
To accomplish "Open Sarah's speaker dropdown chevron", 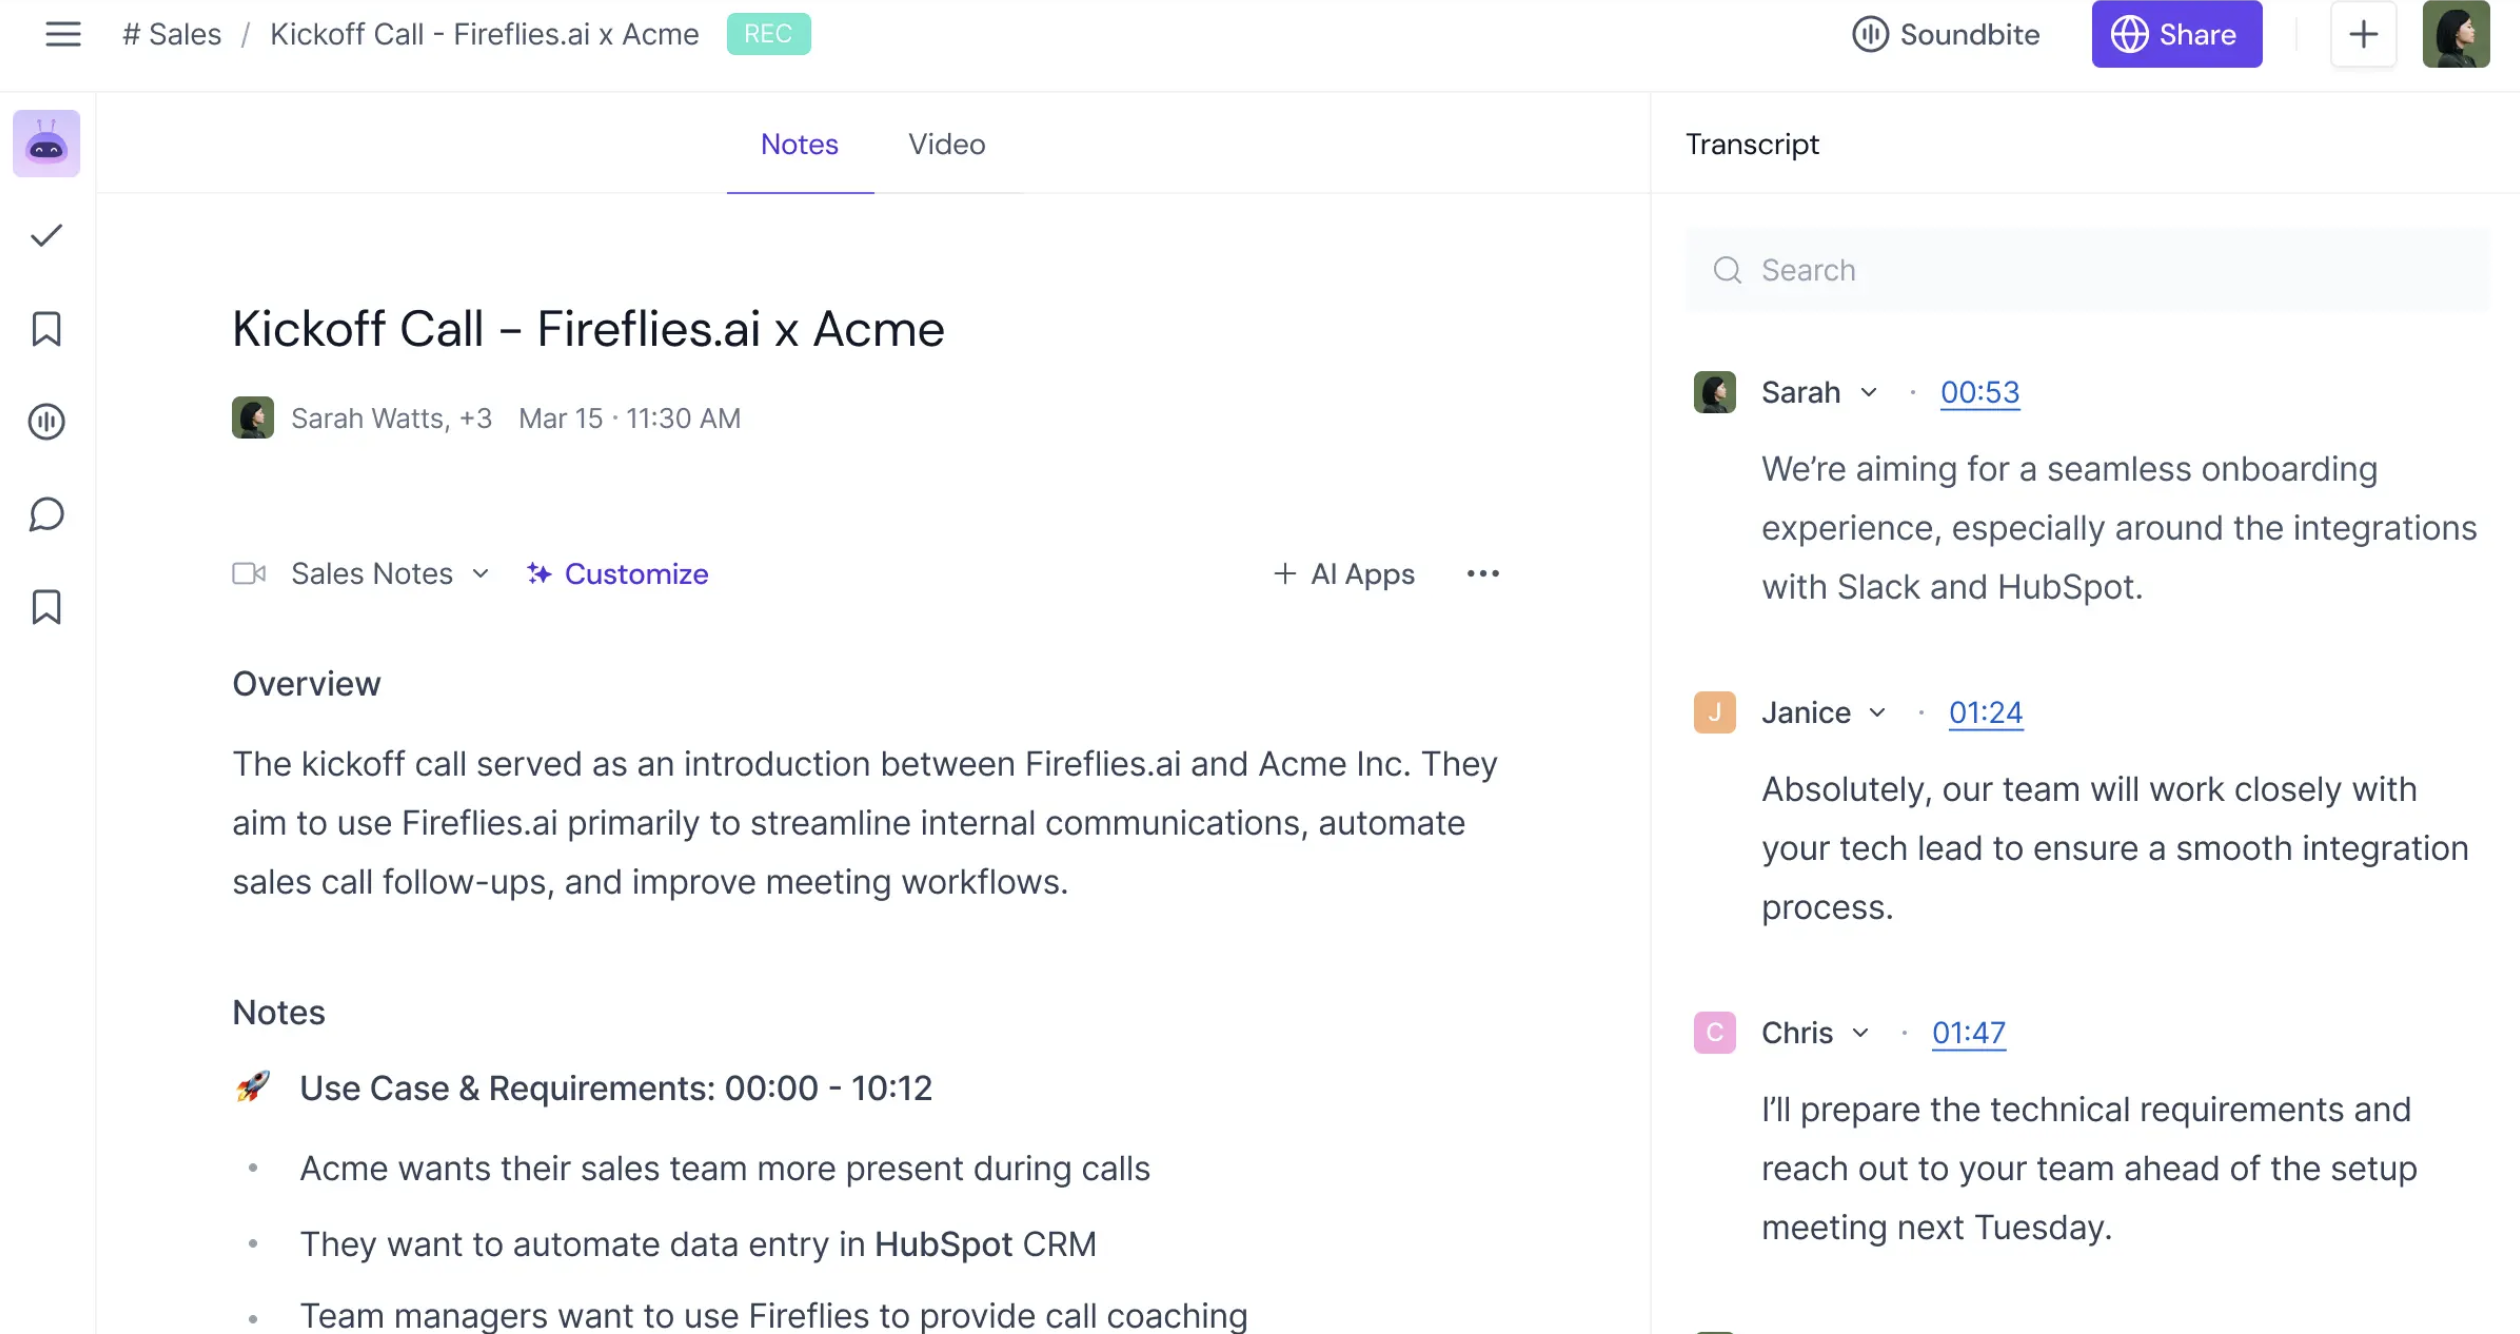I will tap(1868, 393).
